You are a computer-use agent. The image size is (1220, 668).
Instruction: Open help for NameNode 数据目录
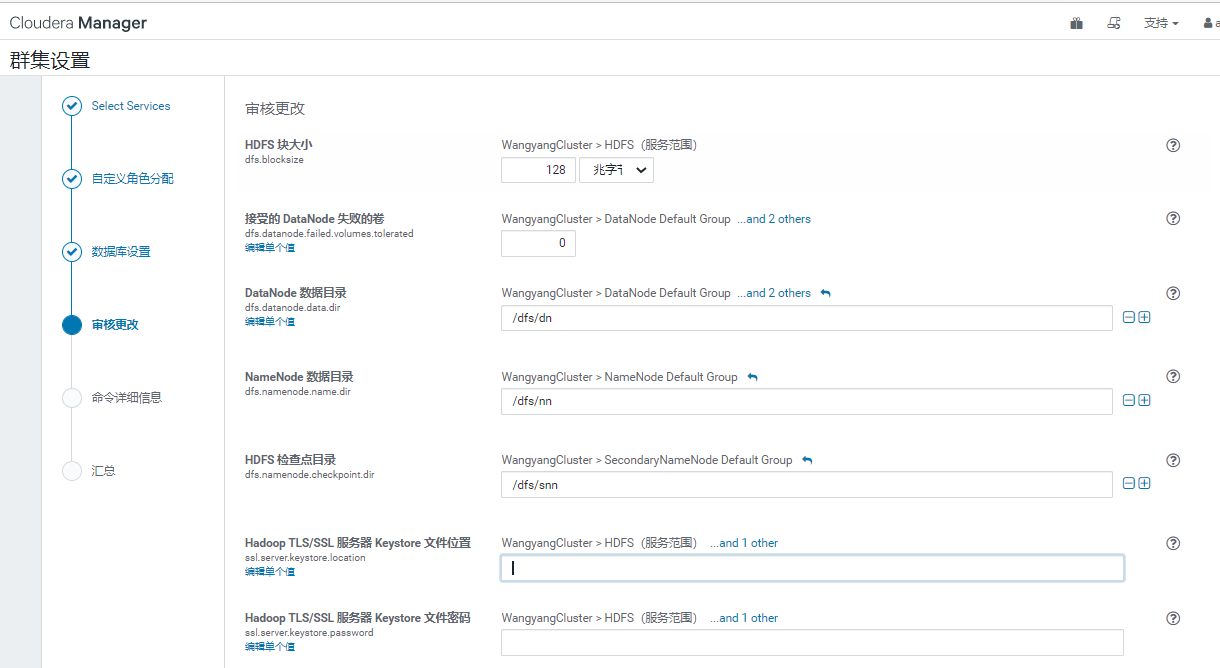1174,376
